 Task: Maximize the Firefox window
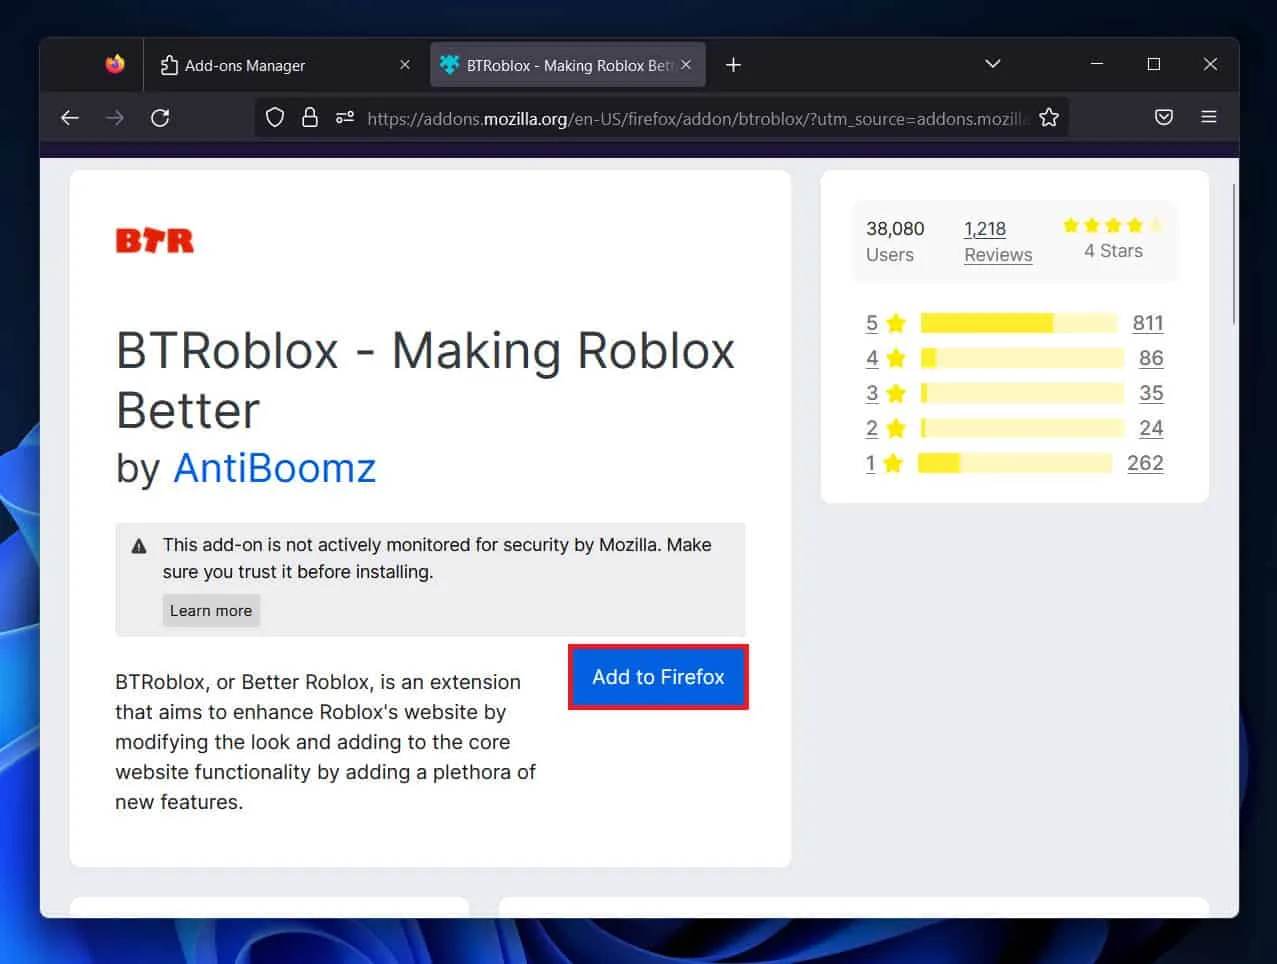(1154, 64)
